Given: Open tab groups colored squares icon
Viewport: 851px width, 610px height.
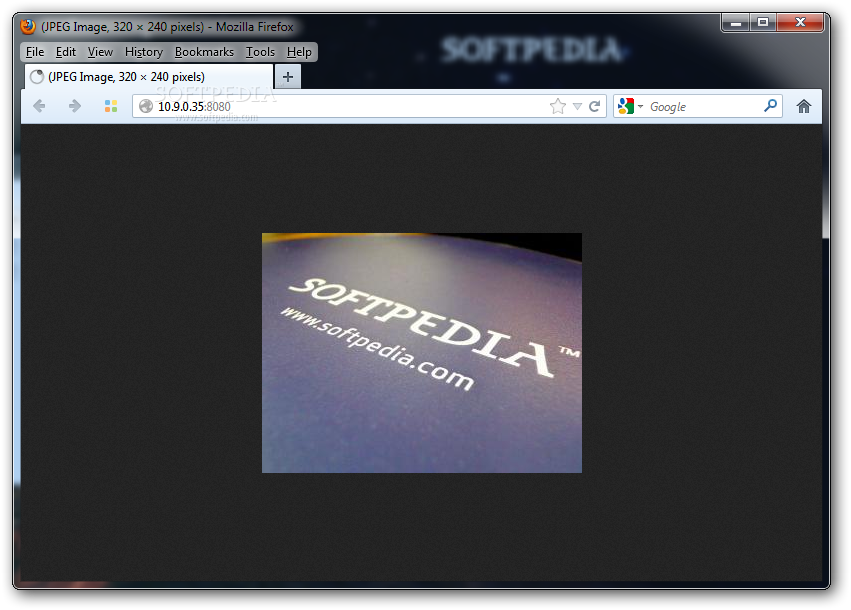Looking at the screenshot, I should click(x=111, y=106).
